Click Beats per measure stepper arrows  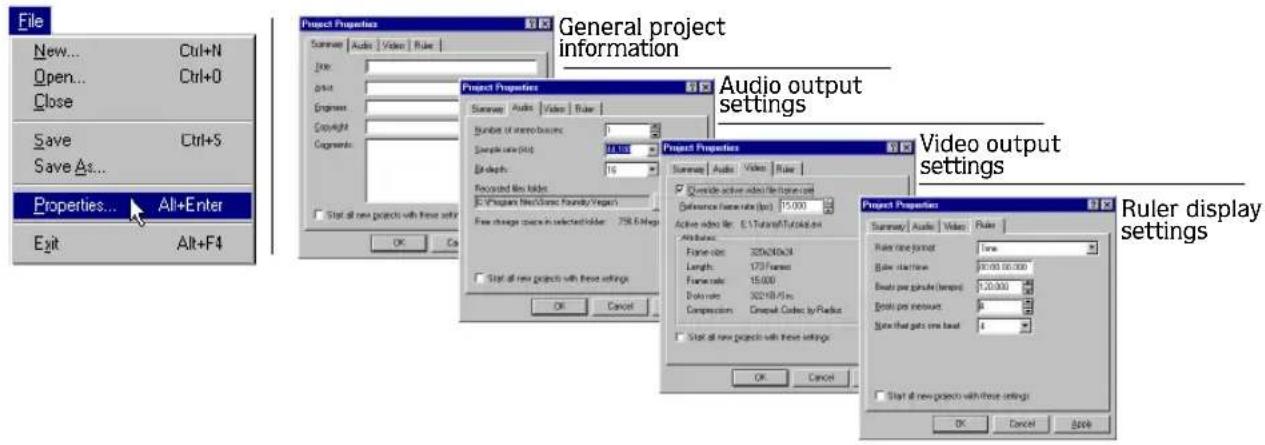coord(1026,306)
